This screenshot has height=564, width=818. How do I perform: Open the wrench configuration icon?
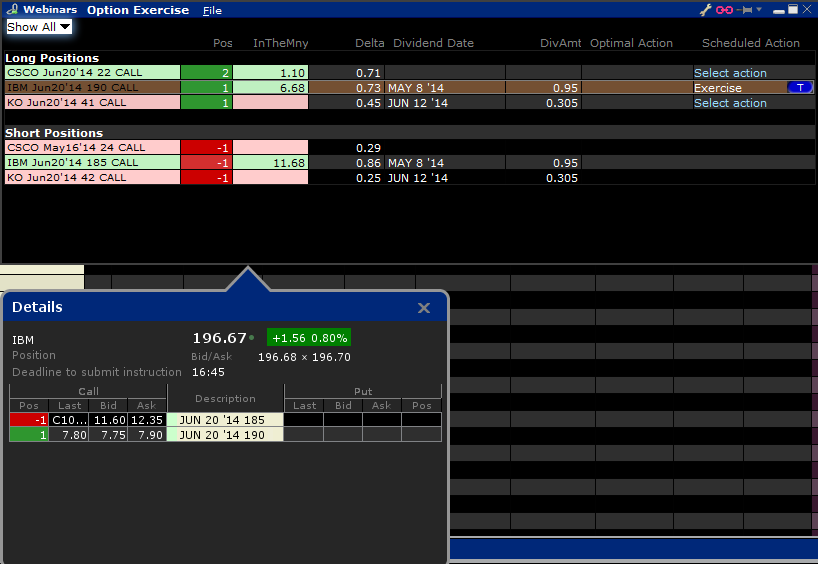point(705,10)
